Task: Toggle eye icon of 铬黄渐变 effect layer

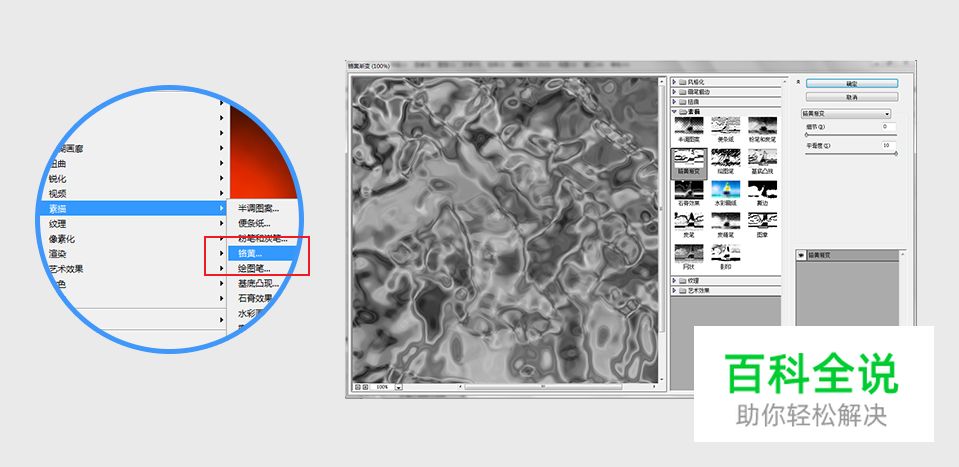Action: pyautogui.click(x=802, y=255)
